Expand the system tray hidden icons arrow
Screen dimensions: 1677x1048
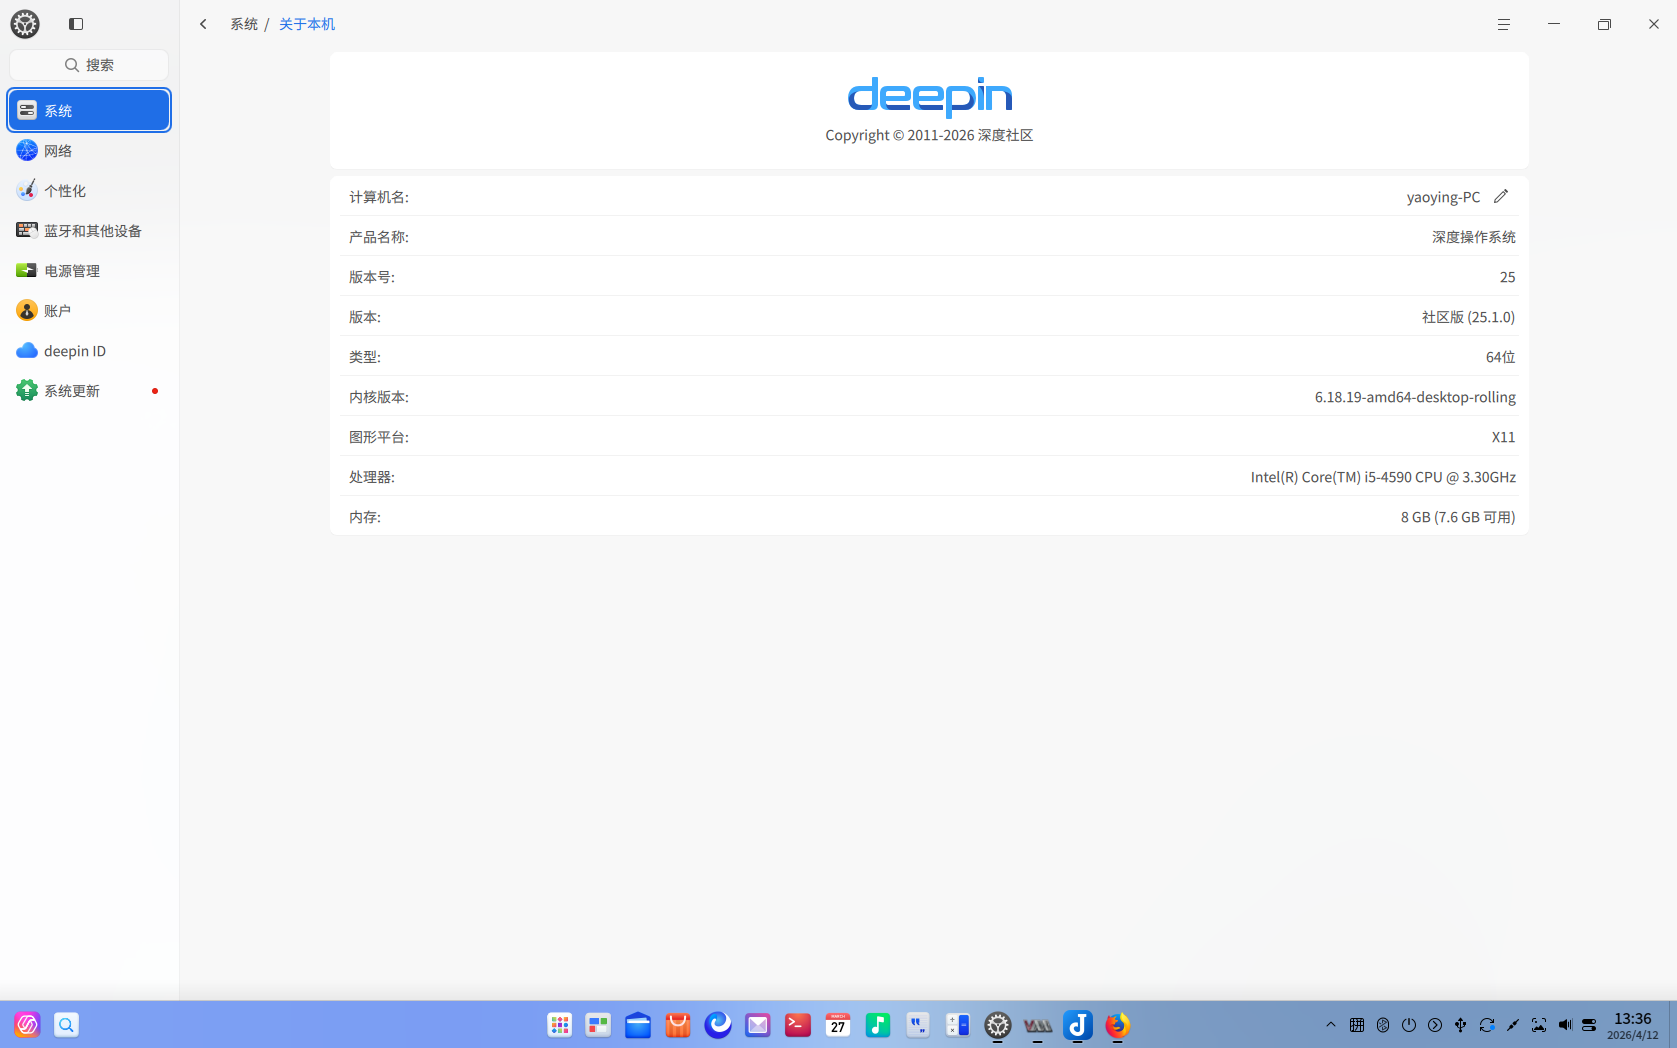coord(1330,1025)
